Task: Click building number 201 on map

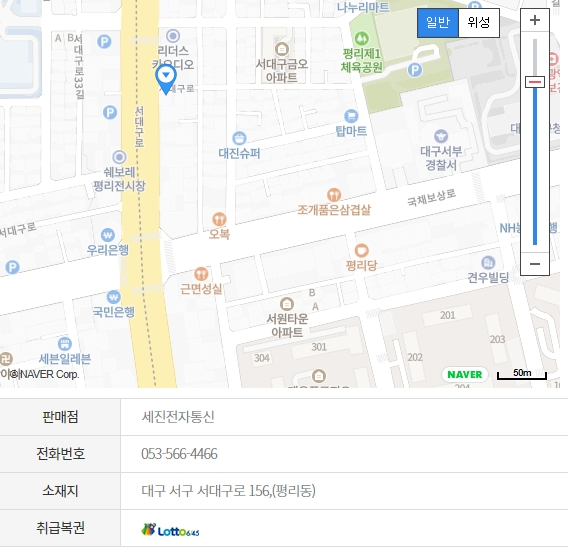Action: pos(447,315)
